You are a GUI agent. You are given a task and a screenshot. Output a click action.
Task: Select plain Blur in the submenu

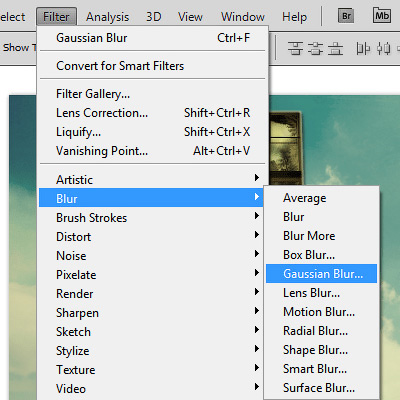(321, 217)
